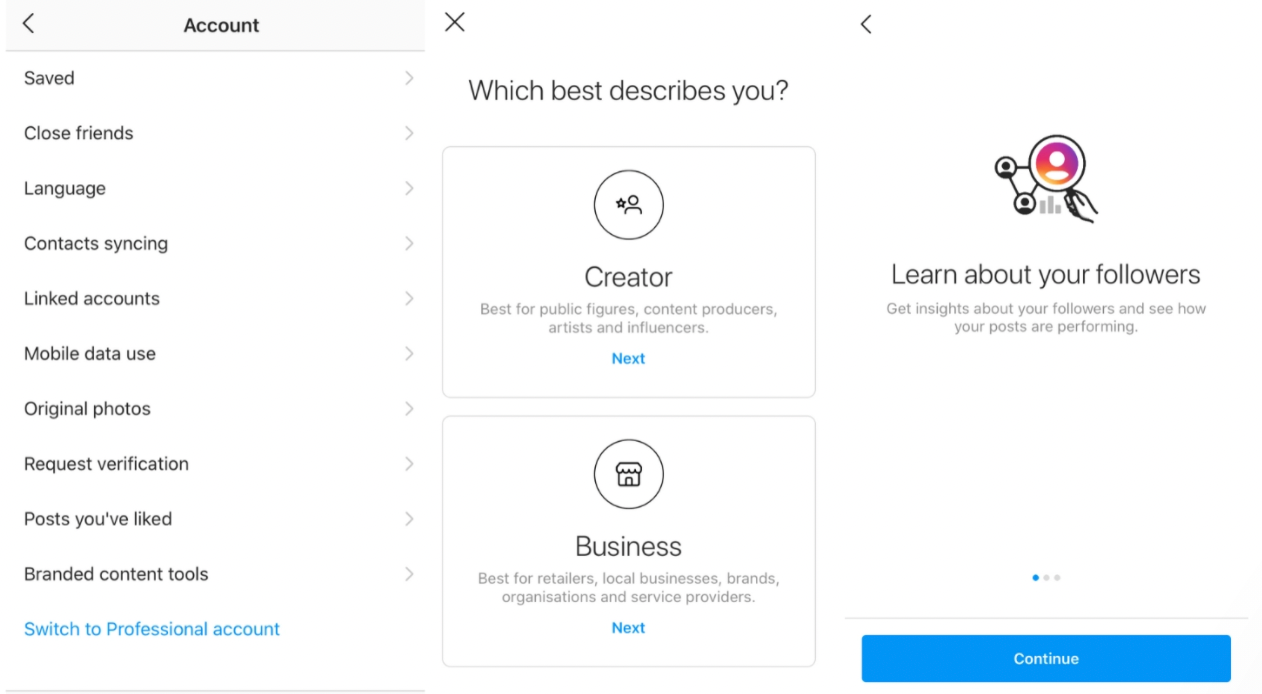Tap the 'Business' heading text
Image resolution: width=1262 pixels, height=694 pixels.
628,546
